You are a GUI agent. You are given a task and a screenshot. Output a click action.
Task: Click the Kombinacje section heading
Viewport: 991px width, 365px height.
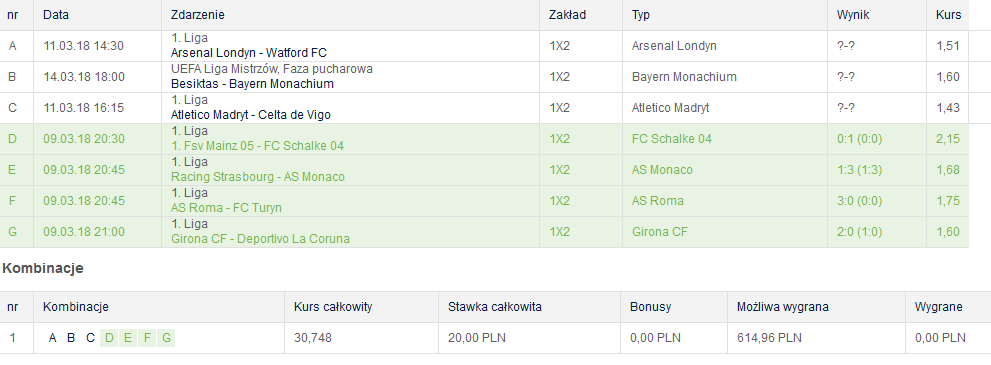[43, 268]
